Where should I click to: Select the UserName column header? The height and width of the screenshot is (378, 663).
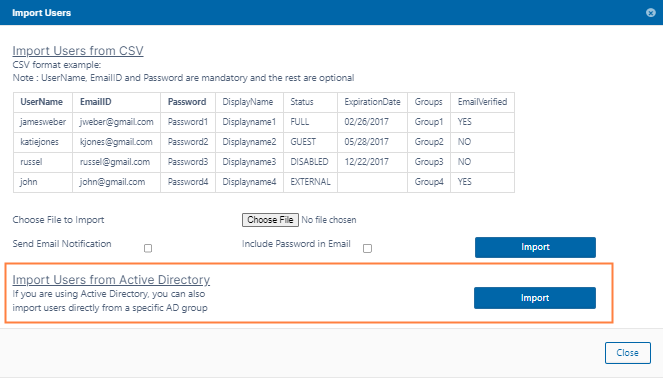[41, 102]
